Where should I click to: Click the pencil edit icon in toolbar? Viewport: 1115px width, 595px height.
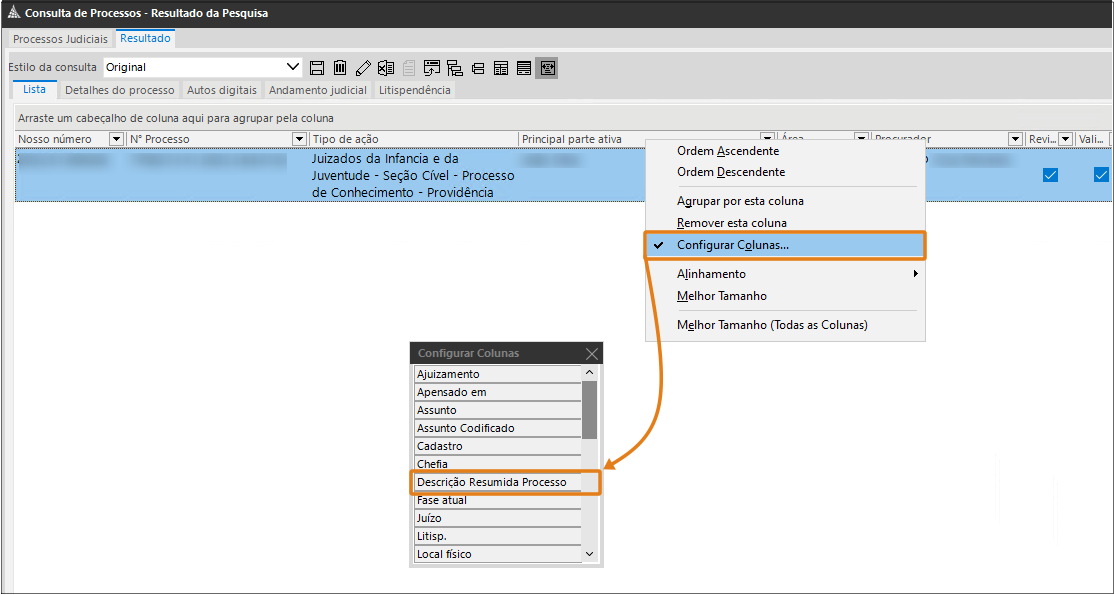pos(363,68)
